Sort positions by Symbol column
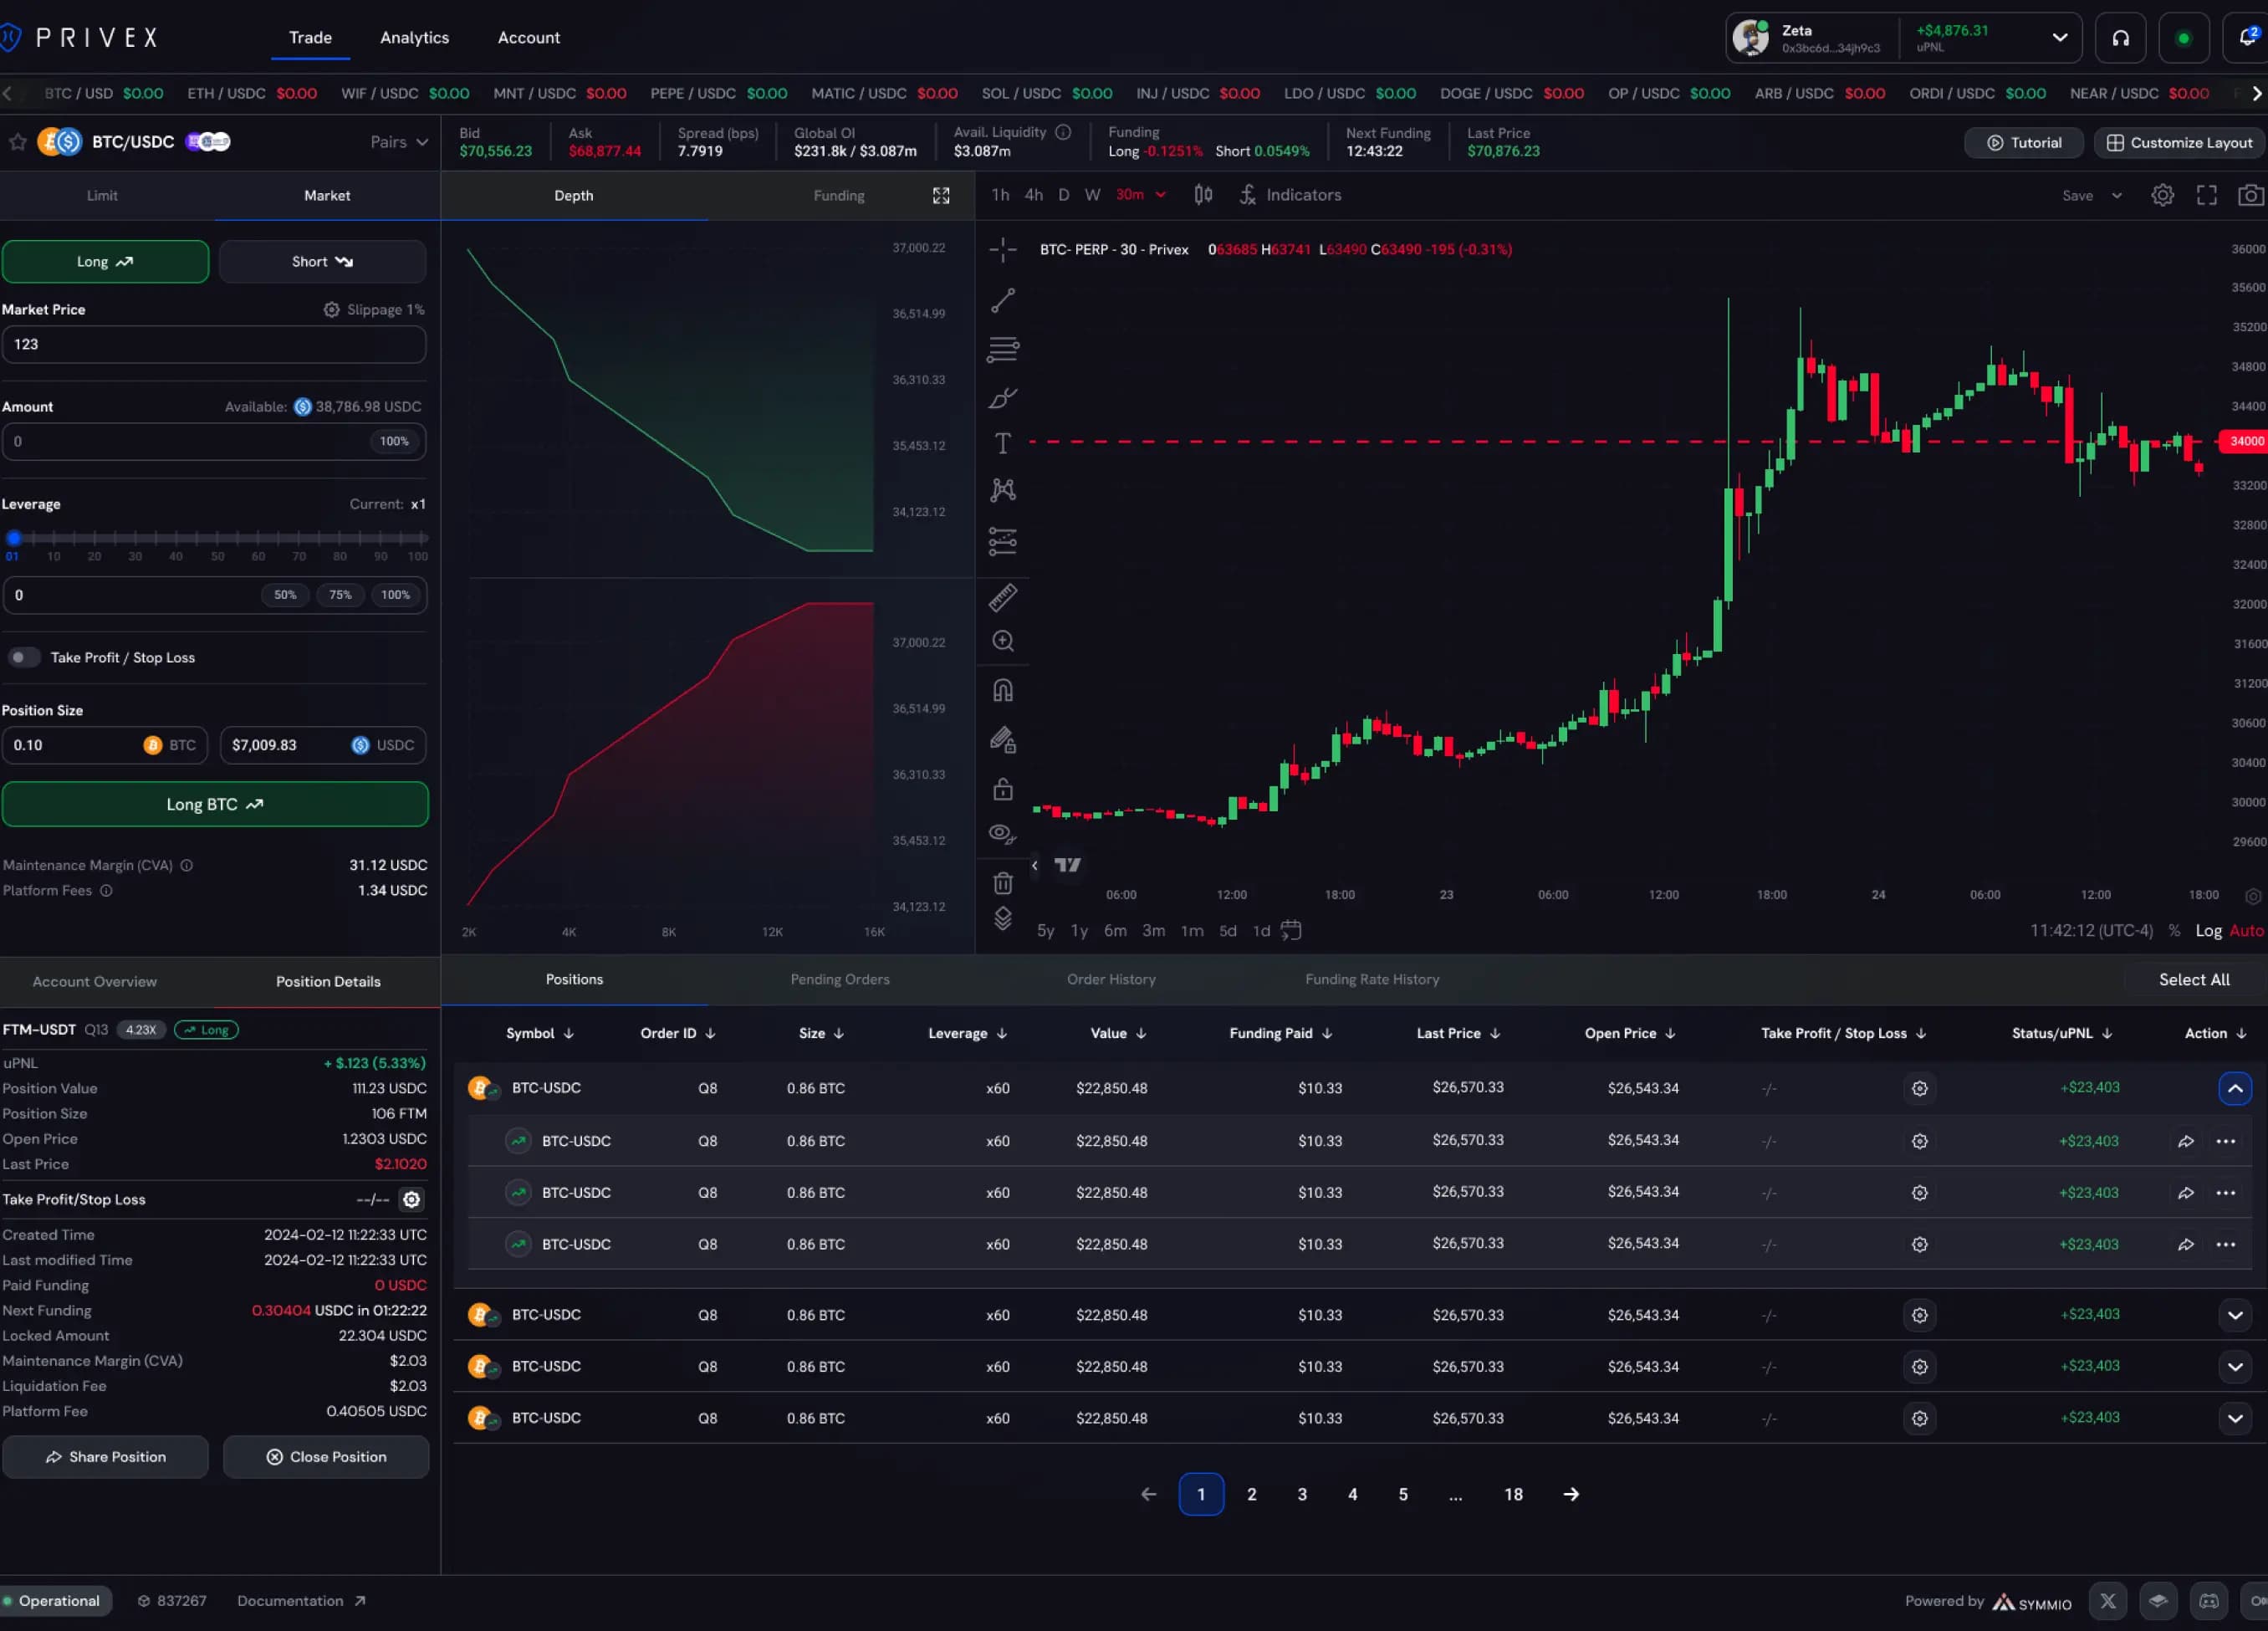This screenshot has width=2268, height=1631. 539,1033
